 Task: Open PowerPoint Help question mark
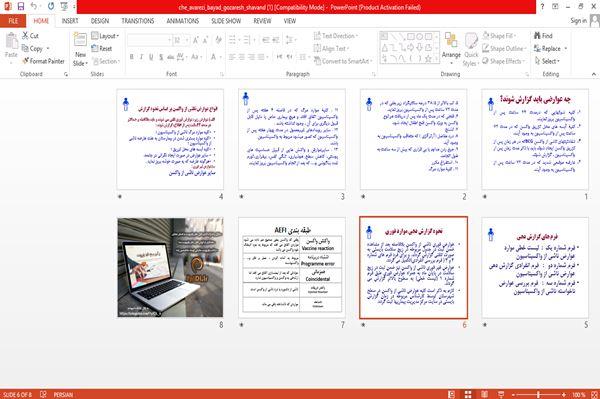click(542, 6)
